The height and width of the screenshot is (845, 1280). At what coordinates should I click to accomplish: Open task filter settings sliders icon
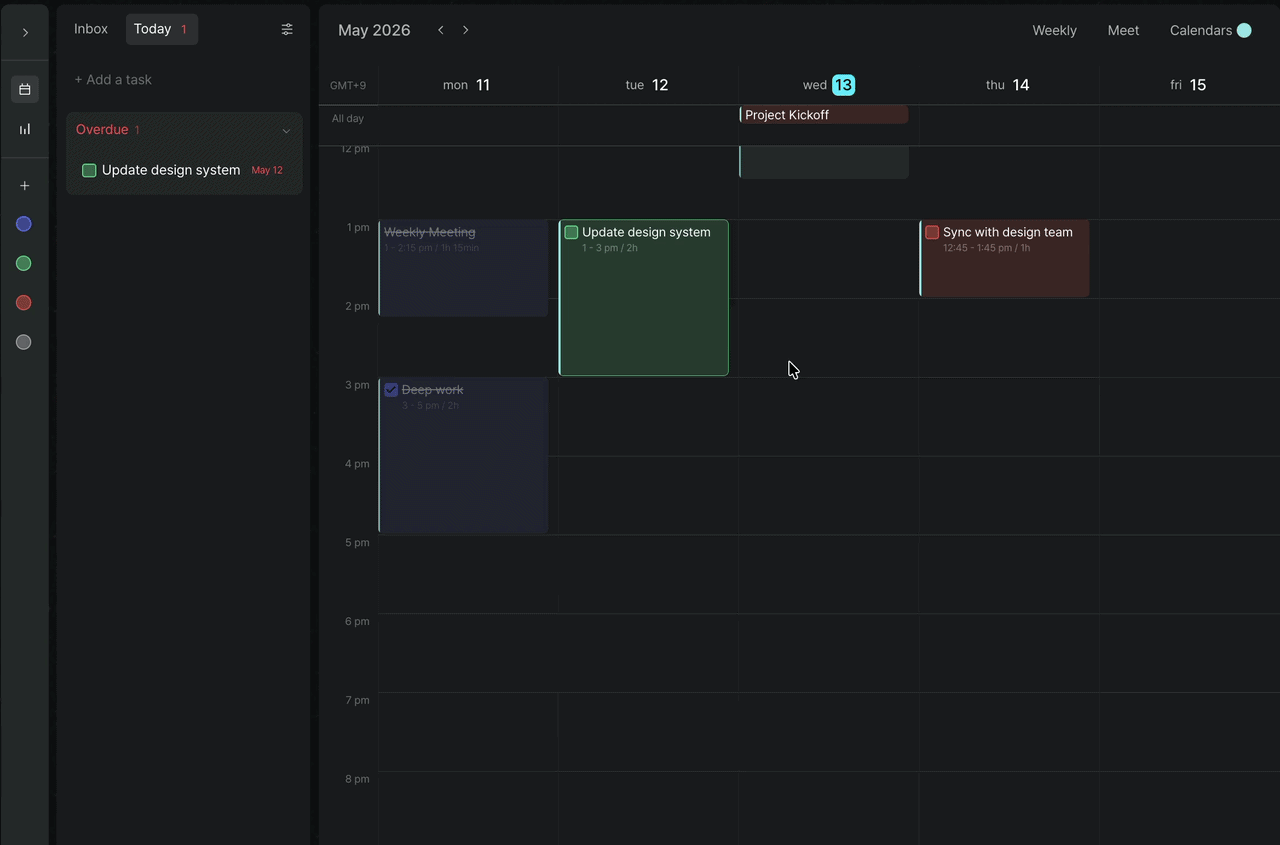[287, 30]
